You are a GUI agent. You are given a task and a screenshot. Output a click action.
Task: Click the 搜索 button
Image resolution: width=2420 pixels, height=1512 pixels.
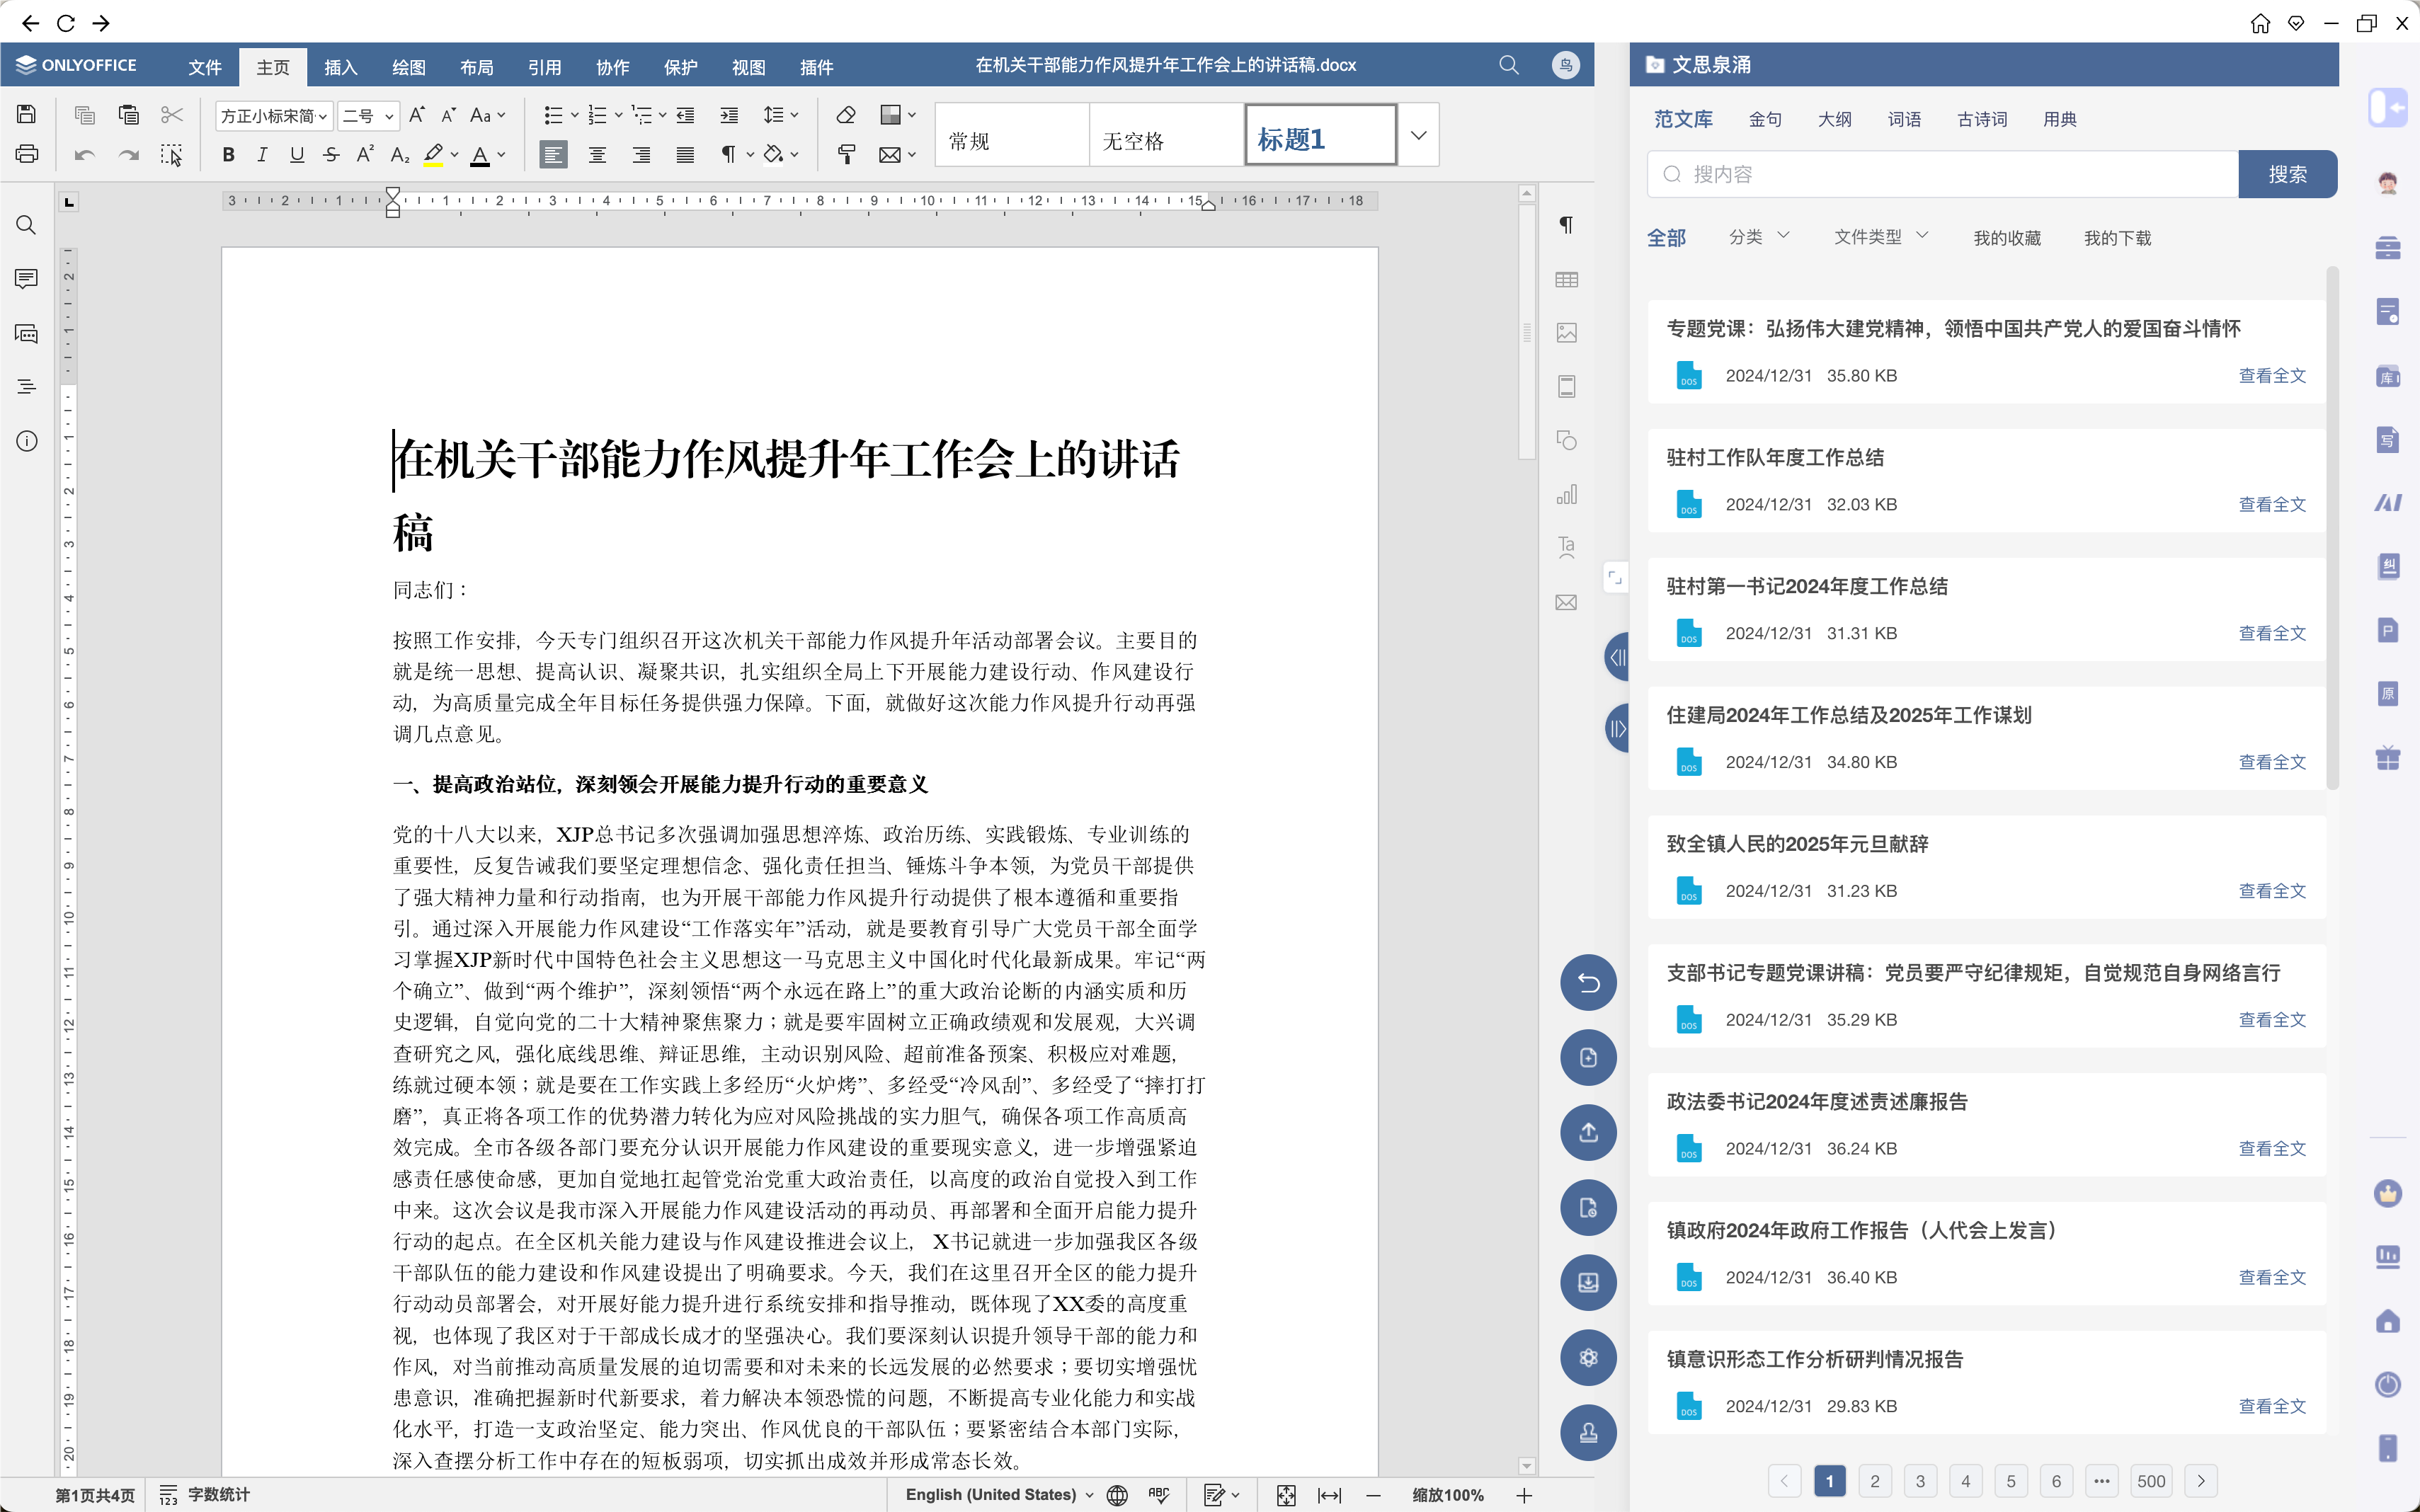coord(2286,174)
